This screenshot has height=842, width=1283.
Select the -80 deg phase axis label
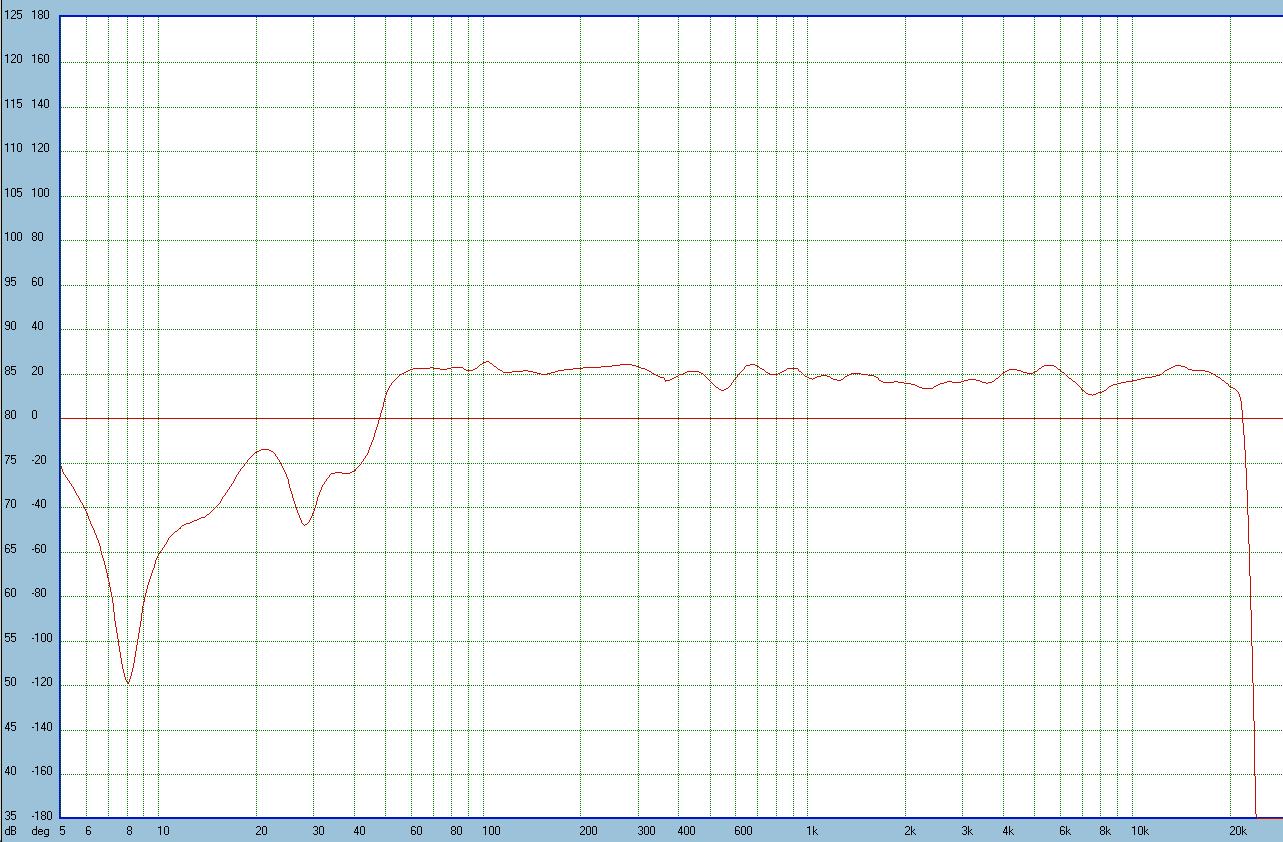(x=40, y=594)
